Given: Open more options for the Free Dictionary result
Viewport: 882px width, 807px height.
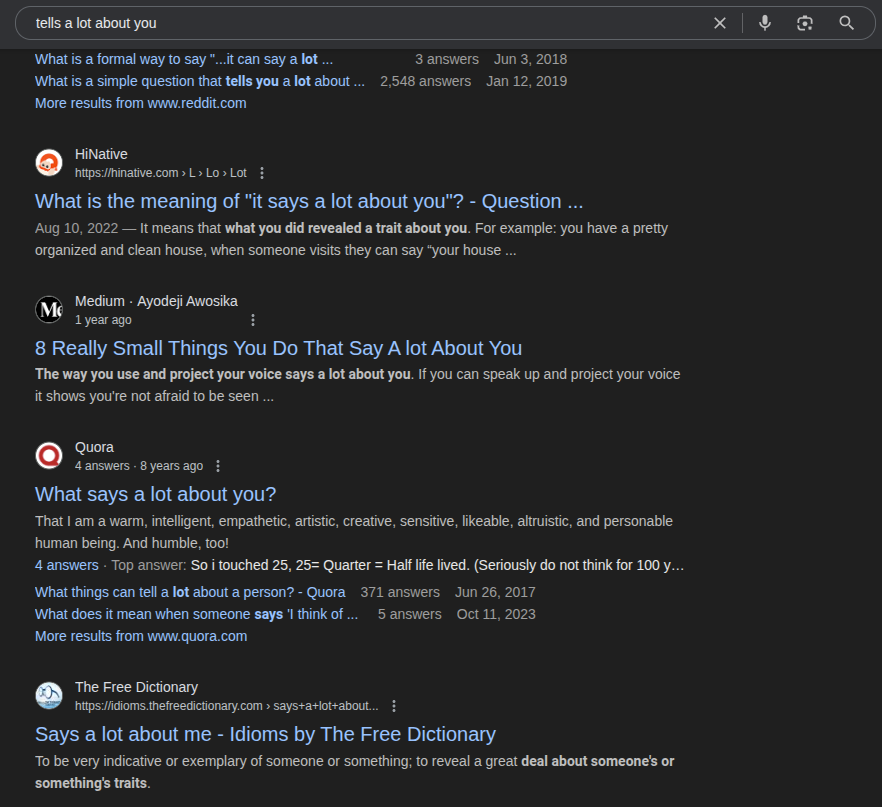Looking at the screenshot, I should [394, 706].
